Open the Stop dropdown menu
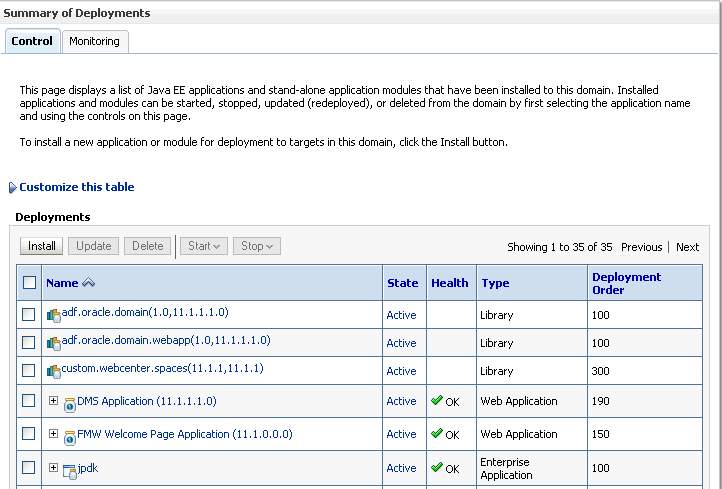This screenshot has width=722, height=489. (256, 246)
